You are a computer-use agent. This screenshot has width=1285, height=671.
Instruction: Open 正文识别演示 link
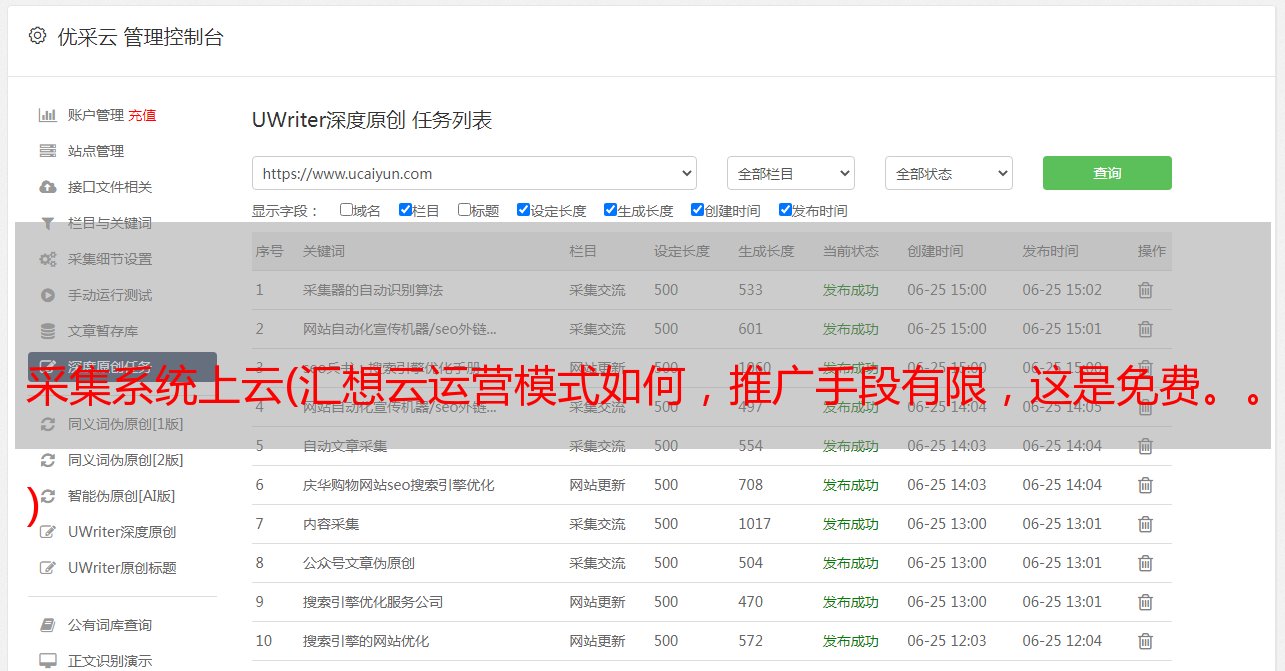pyautogui.click(x=110, y=661)
